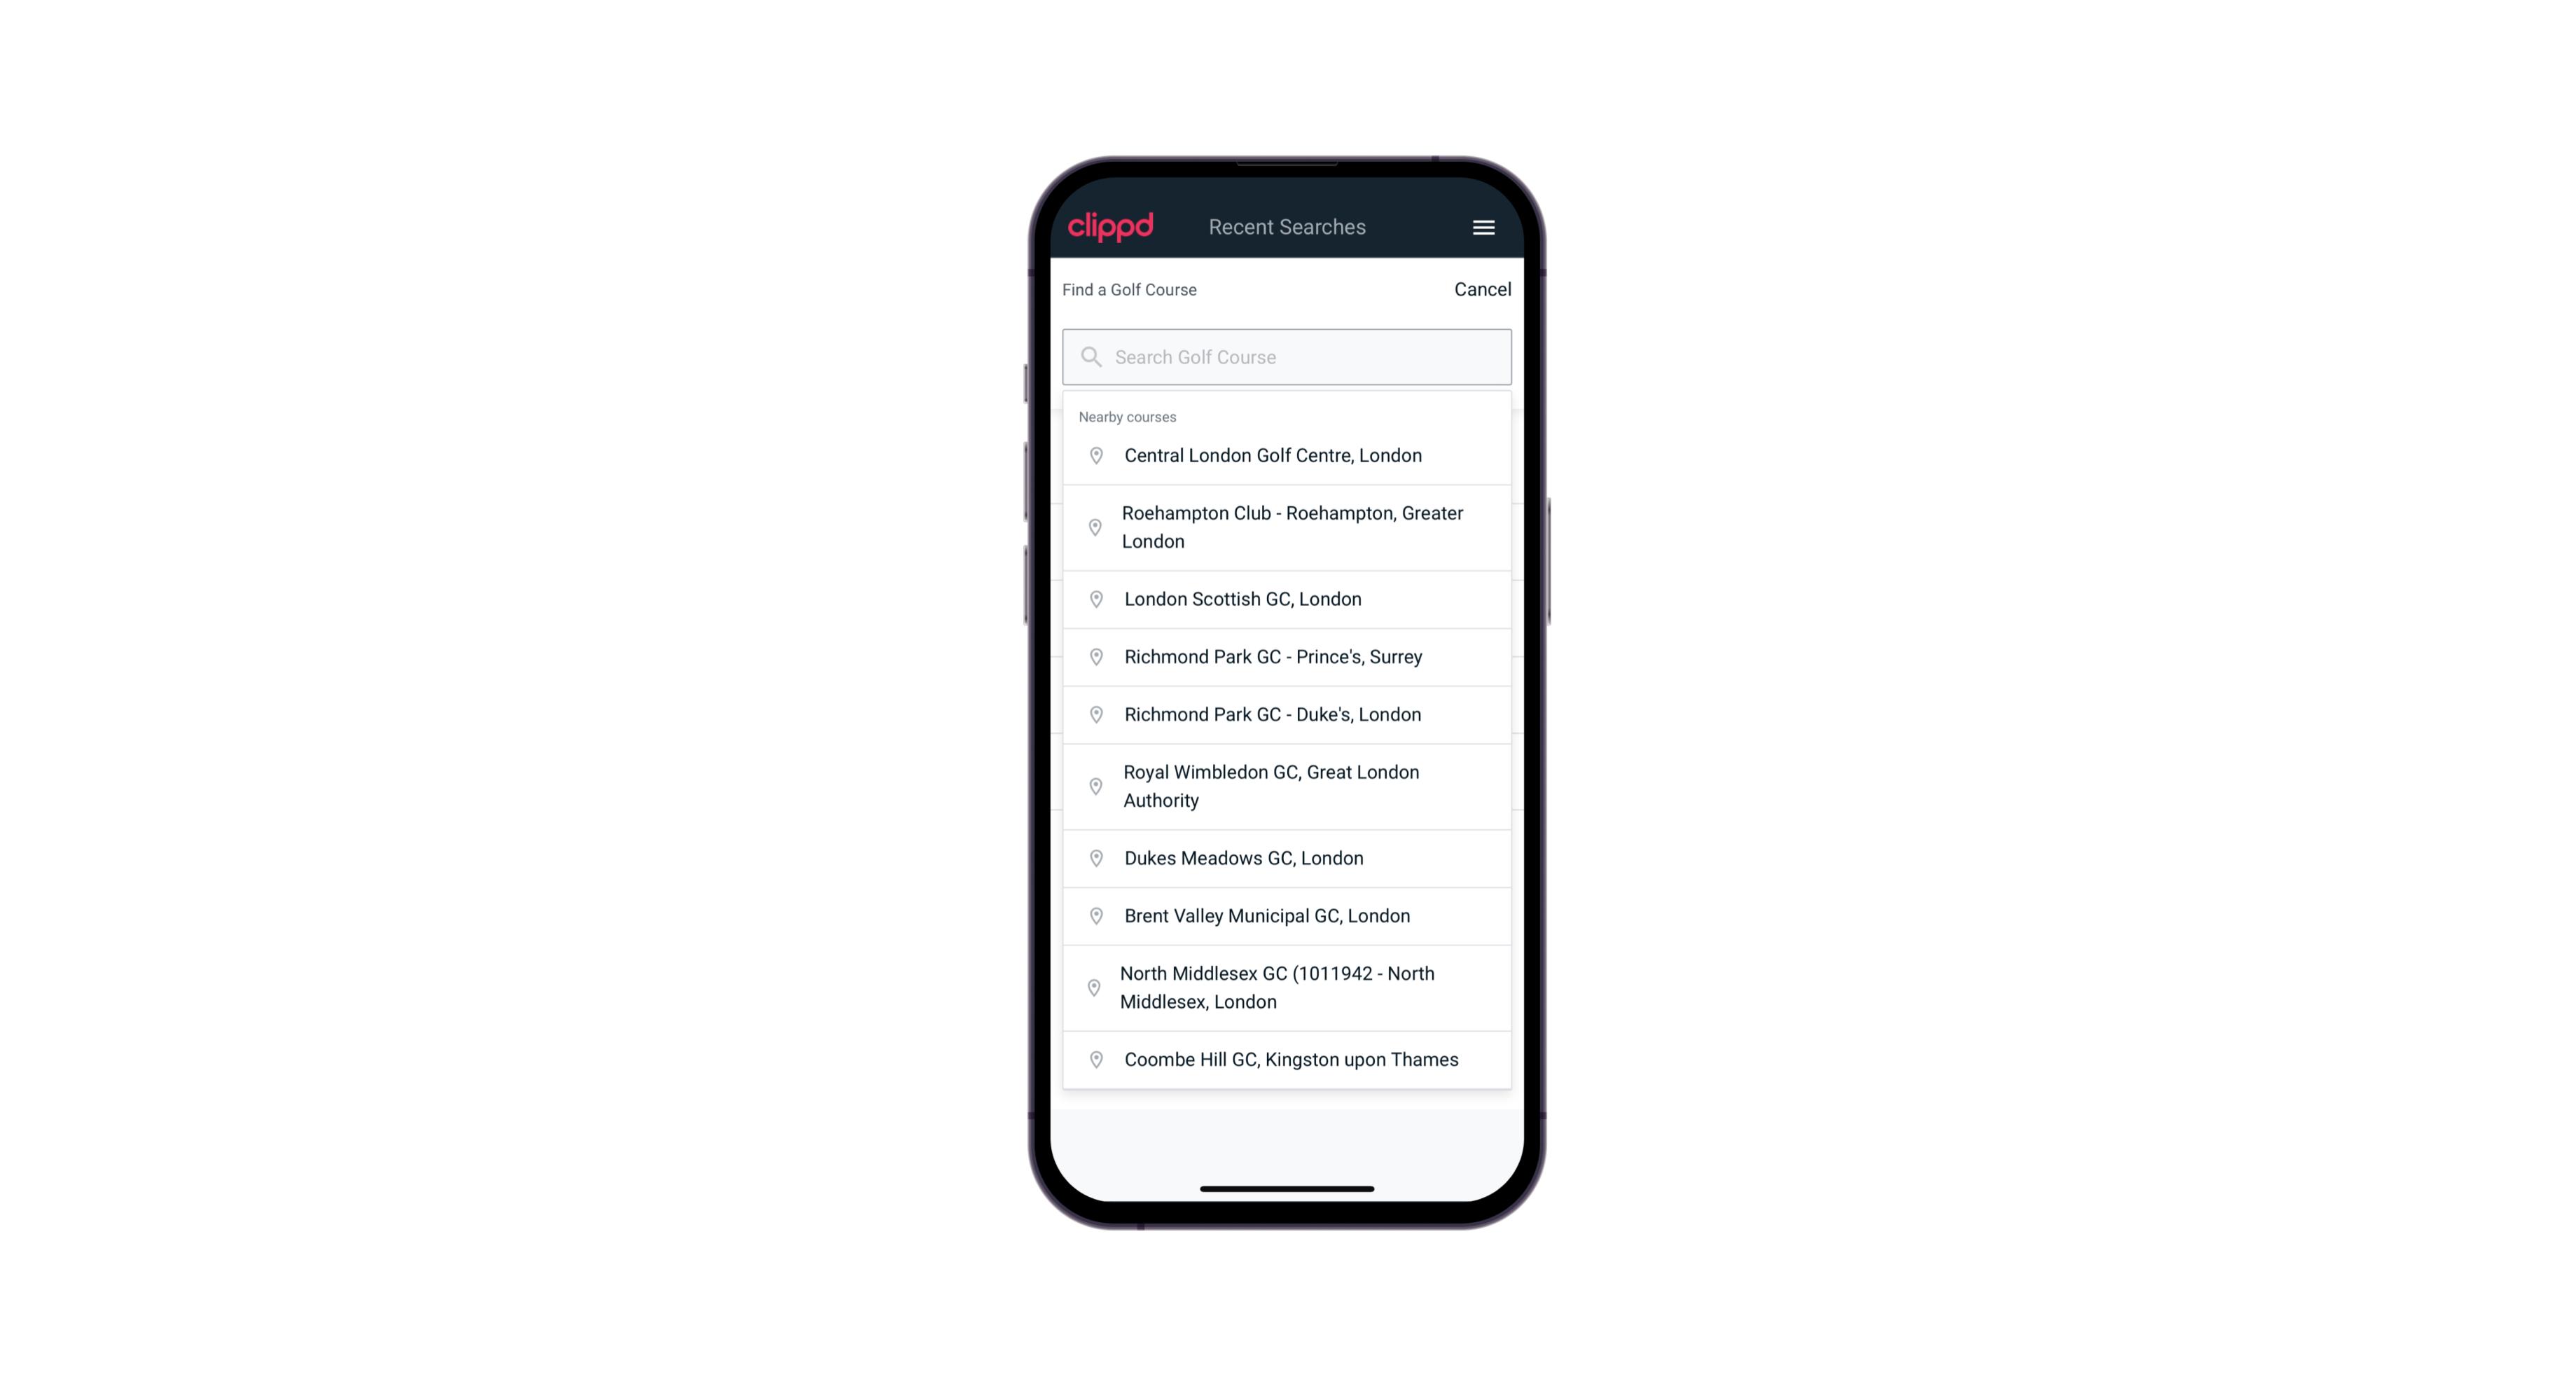Image resolution: width=2576 pixels, height=1386 pixels.
Task: Click the location pin icon for Coombe Hill GC
Action: (x=1093, y=1058)
